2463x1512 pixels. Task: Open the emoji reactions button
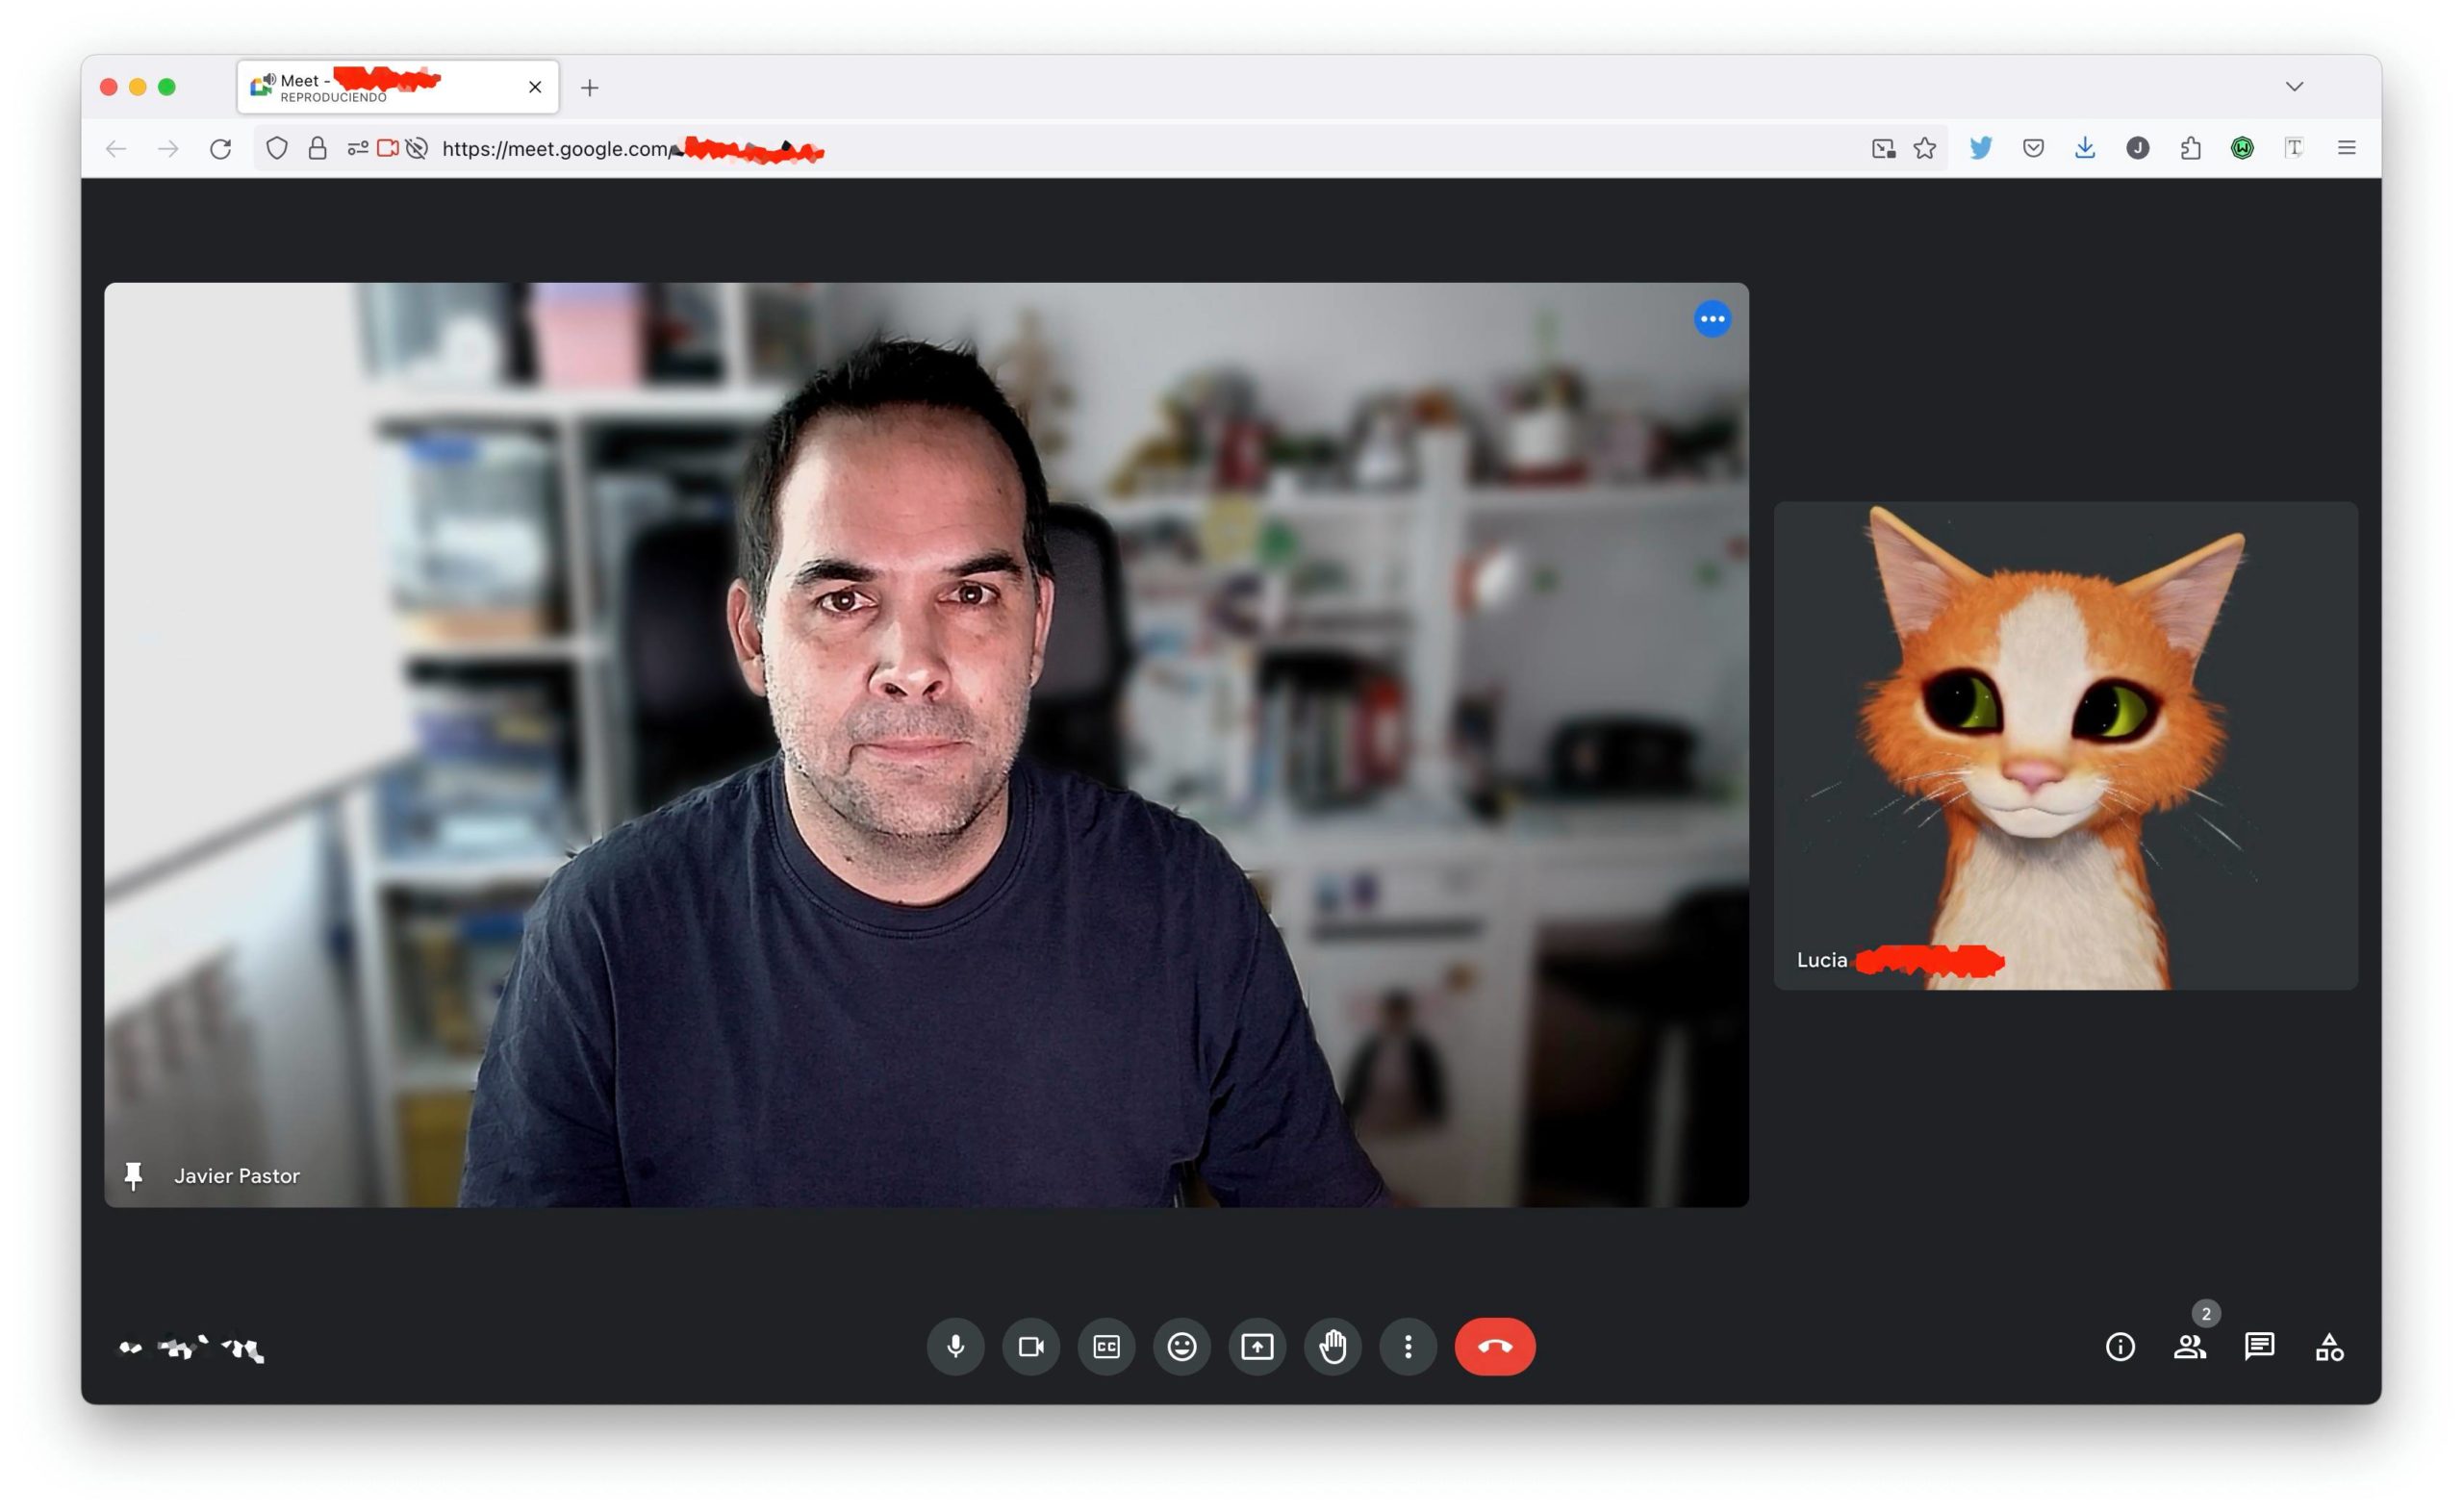click(x=1181, y=1346)
